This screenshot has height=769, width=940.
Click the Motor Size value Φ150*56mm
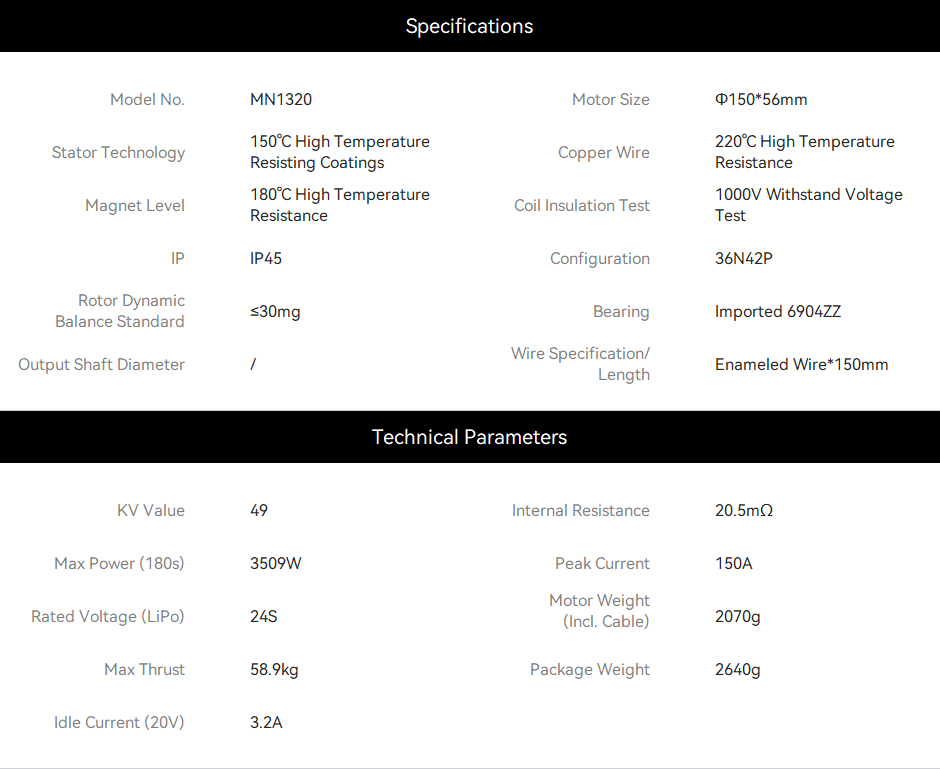tap(761, 99)
